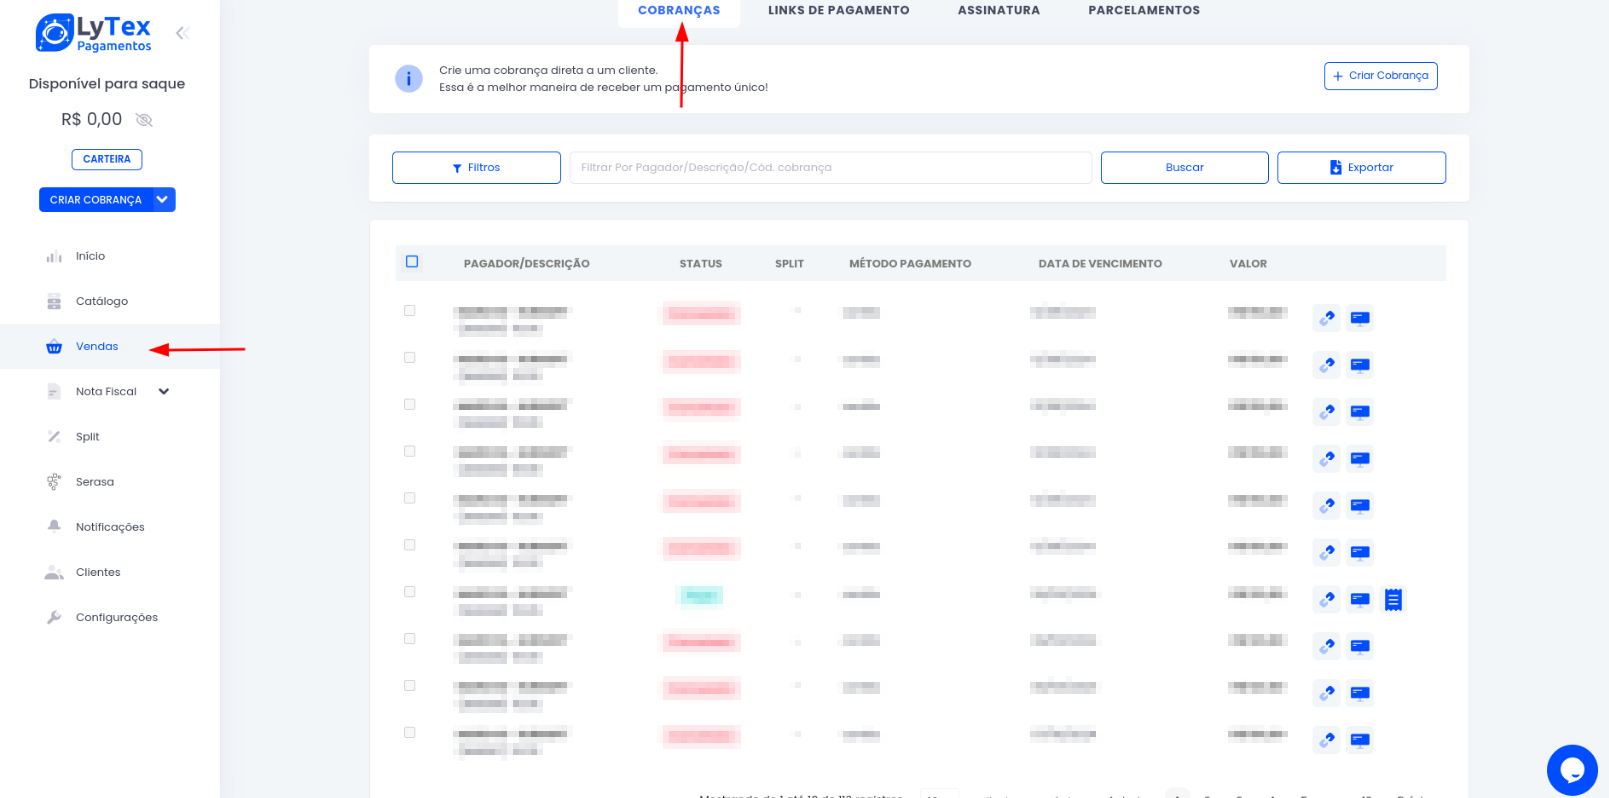1609x798 pixels.
Task: Open the ASSINATURA tab
Action: [999, 11]
